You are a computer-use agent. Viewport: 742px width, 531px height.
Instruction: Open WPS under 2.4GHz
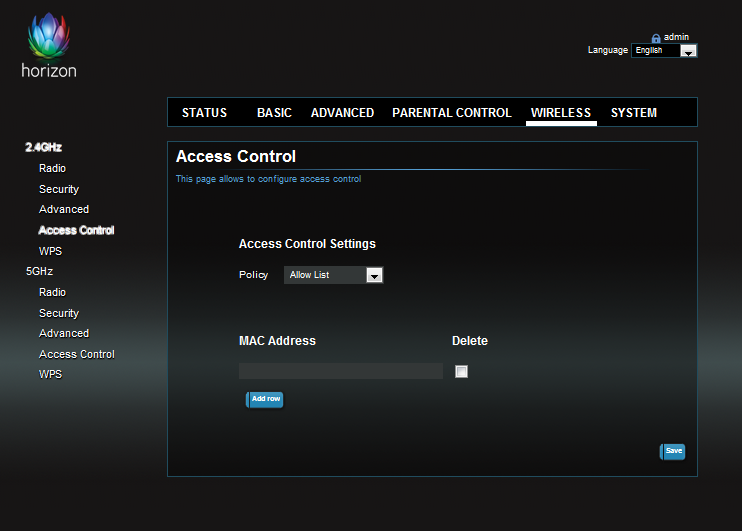point(51,251)
